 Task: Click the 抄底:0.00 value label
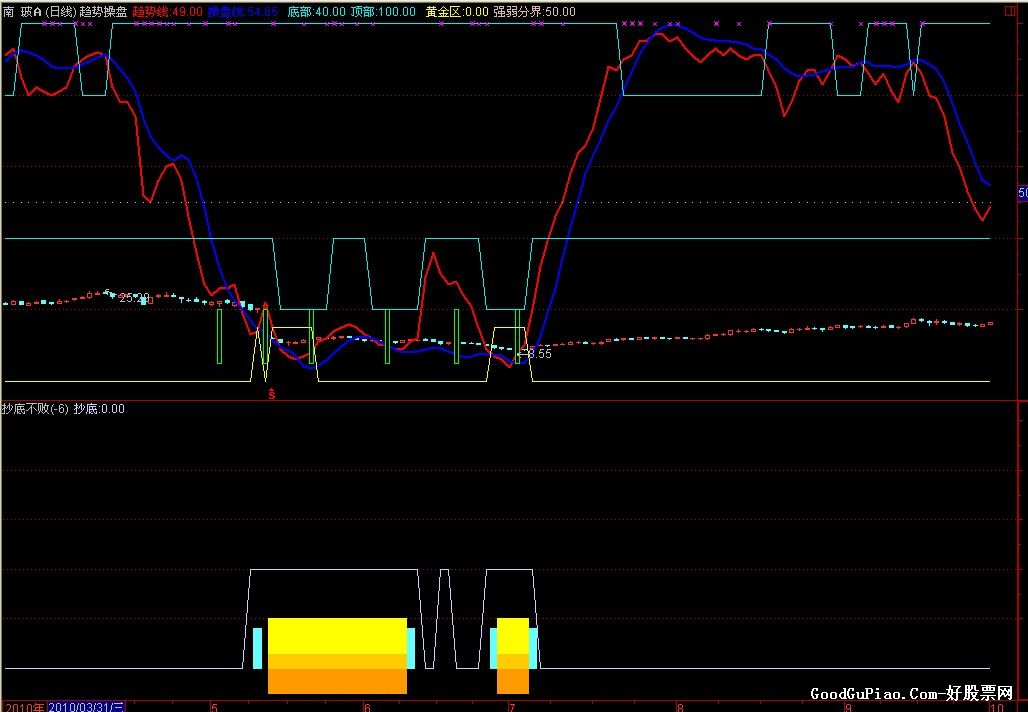99,408
